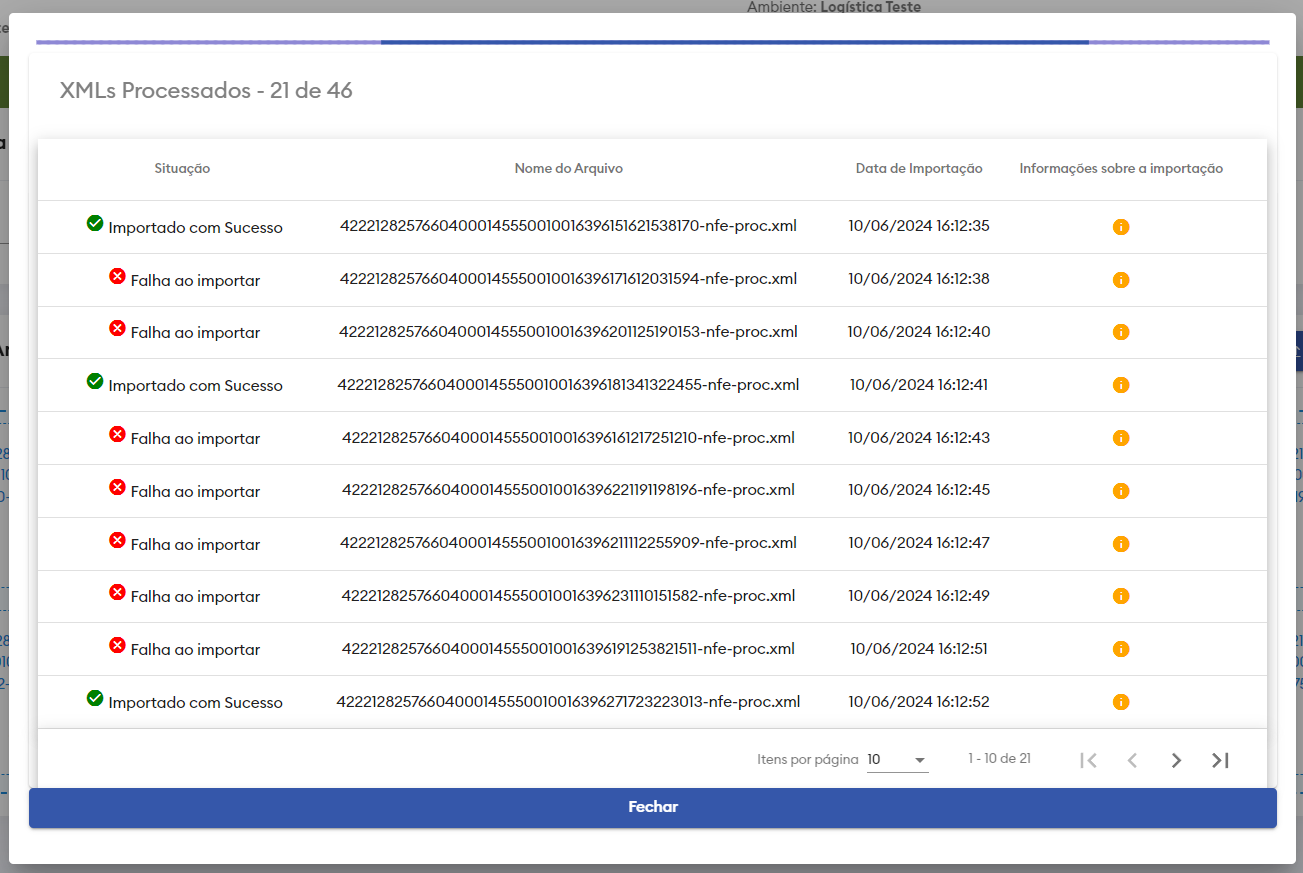Click Importado com Sucesso in the last row
The image size is (1303, 873).
click(x=195, y=703)
